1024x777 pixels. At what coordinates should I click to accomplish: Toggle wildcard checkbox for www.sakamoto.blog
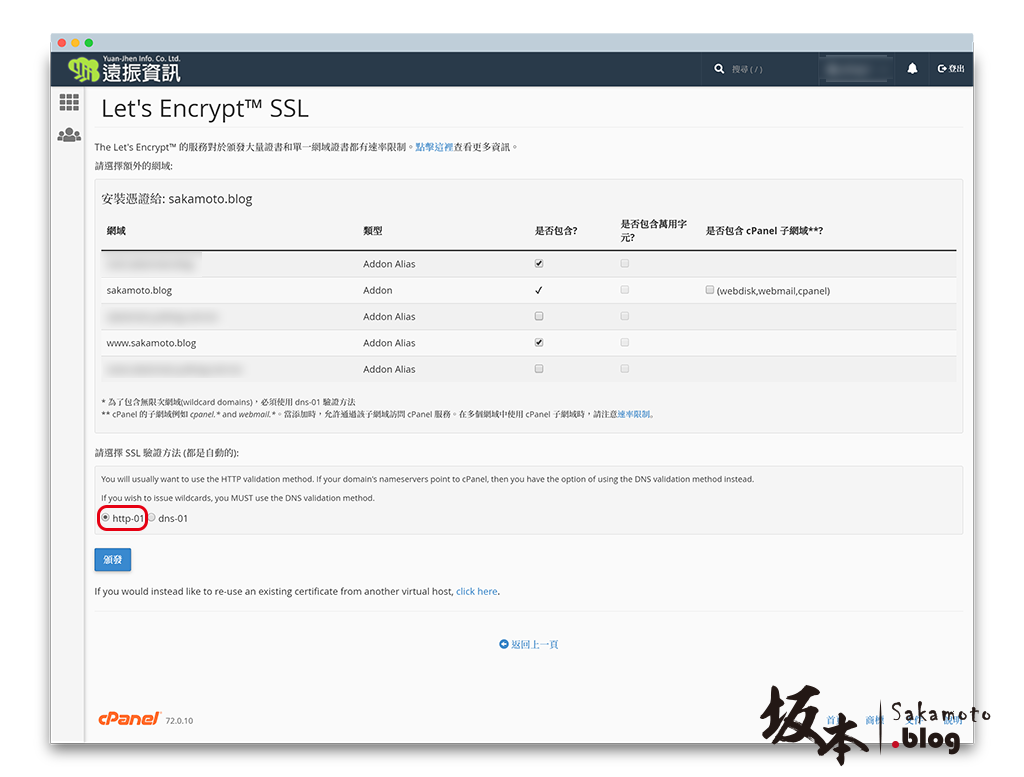tap(625, 342)
